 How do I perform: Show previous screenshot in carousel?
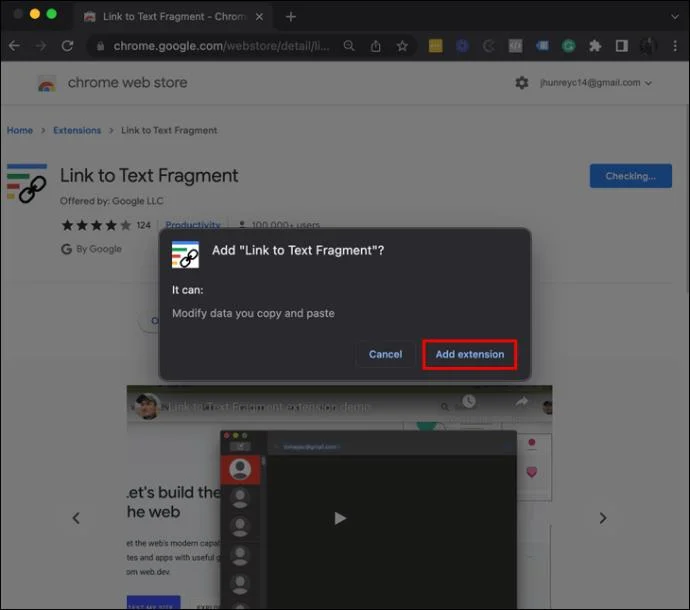coord(76,518)
